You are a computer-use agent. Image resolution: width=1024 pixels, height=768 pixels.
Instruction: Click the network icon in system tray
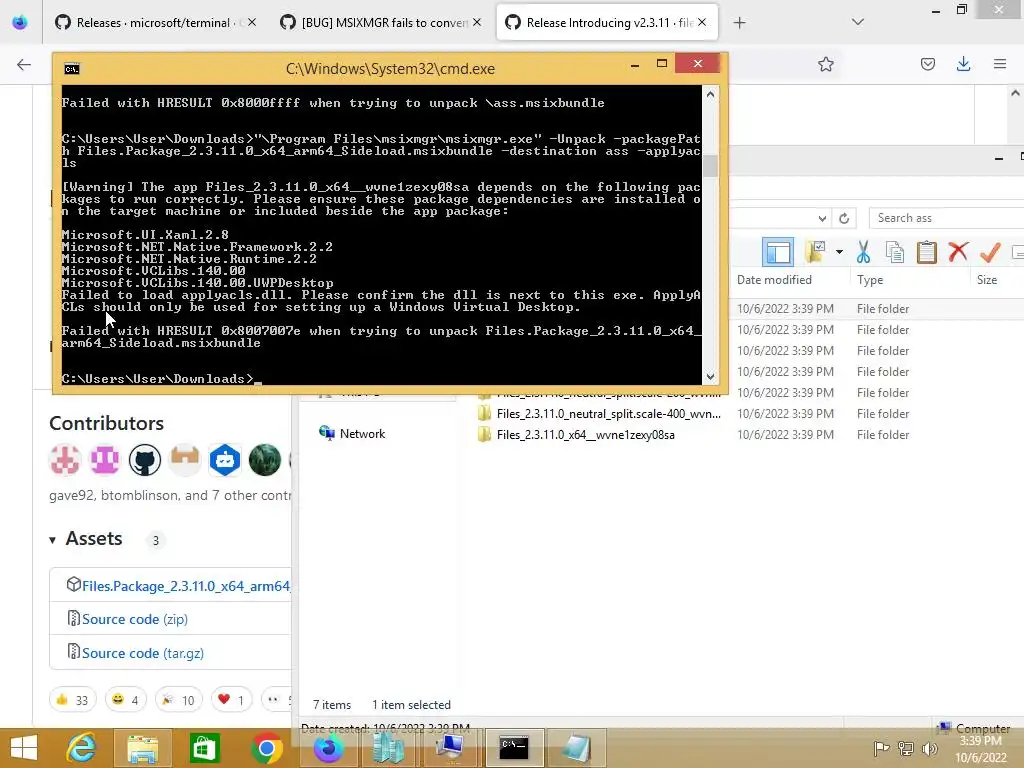(x=905, y=748)
